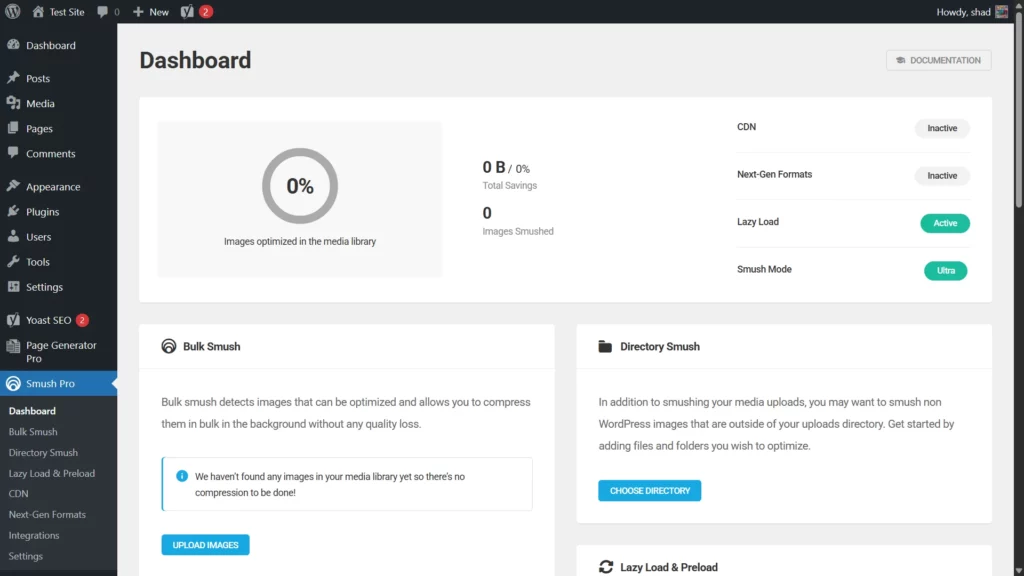Click the Tools wrench icon
Viewport: 1024px width, 576px height.
point(13,262)
